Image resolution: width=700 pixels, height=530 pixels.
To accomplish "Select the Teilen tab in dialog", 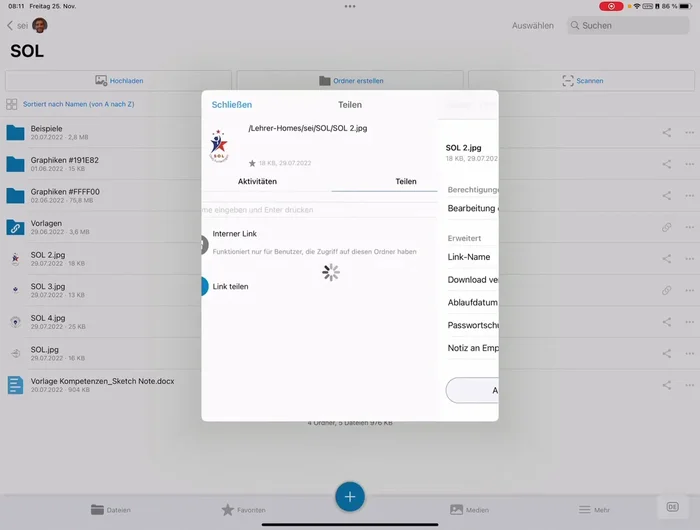I will (x=405, y=181).
